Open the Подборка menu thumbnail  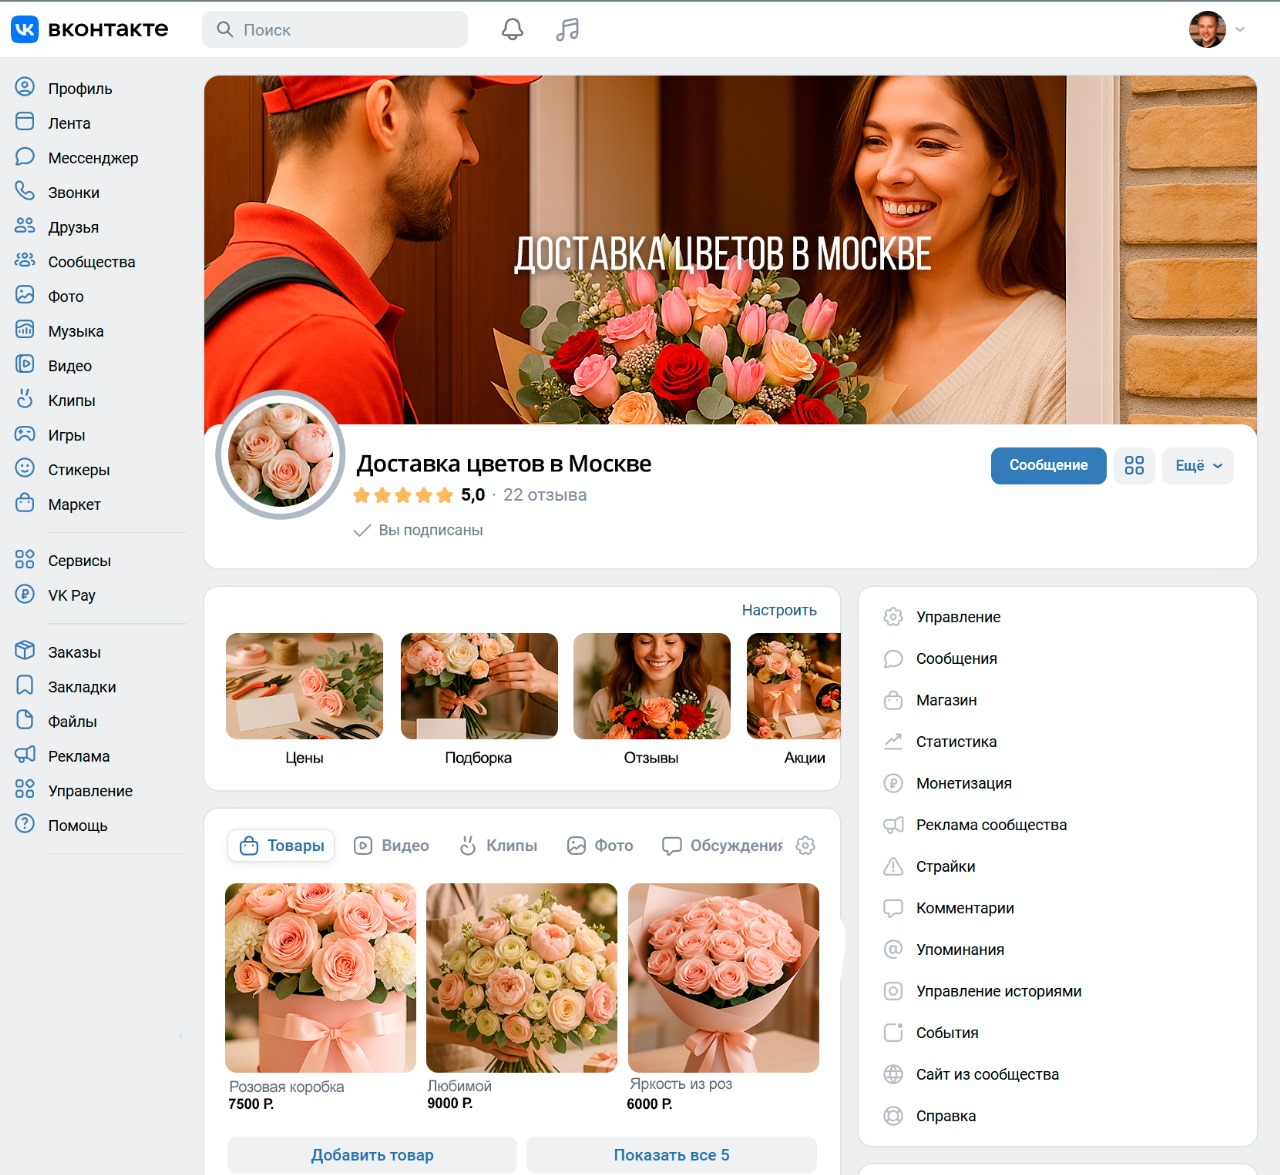479,686
